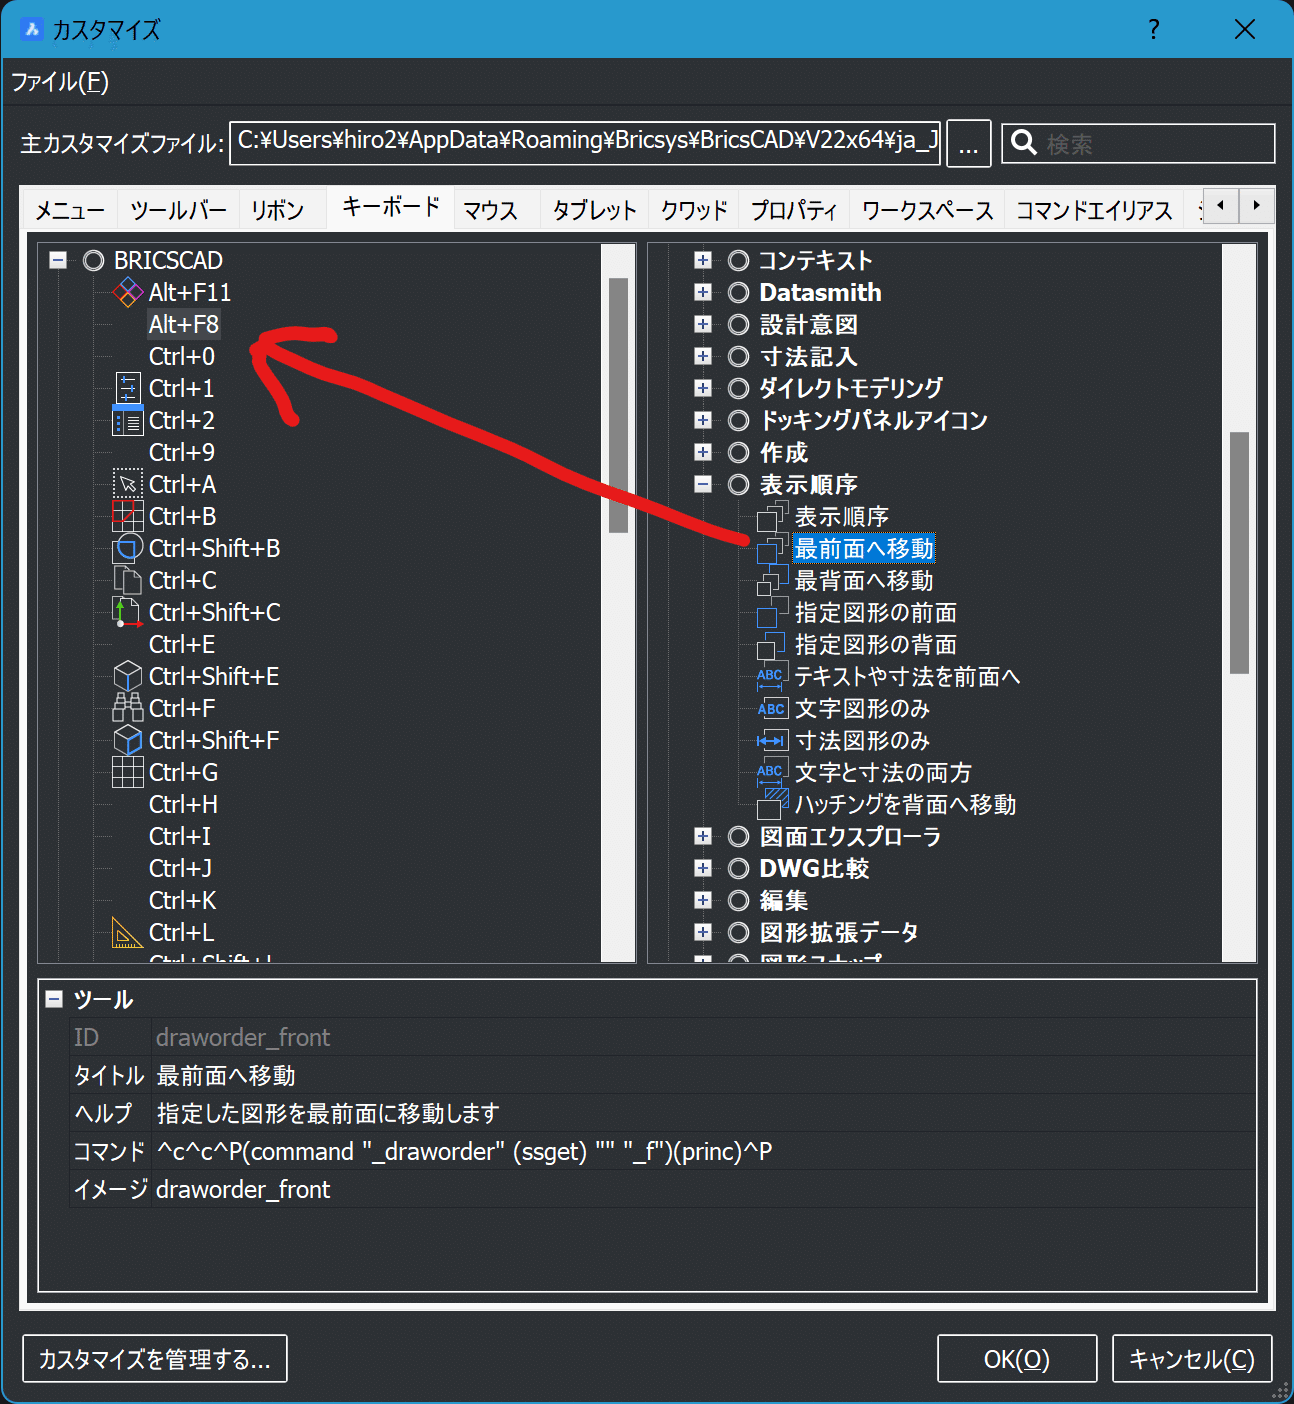
Task: Open the ワークスペース tab
Action: (x=927, y=210)
